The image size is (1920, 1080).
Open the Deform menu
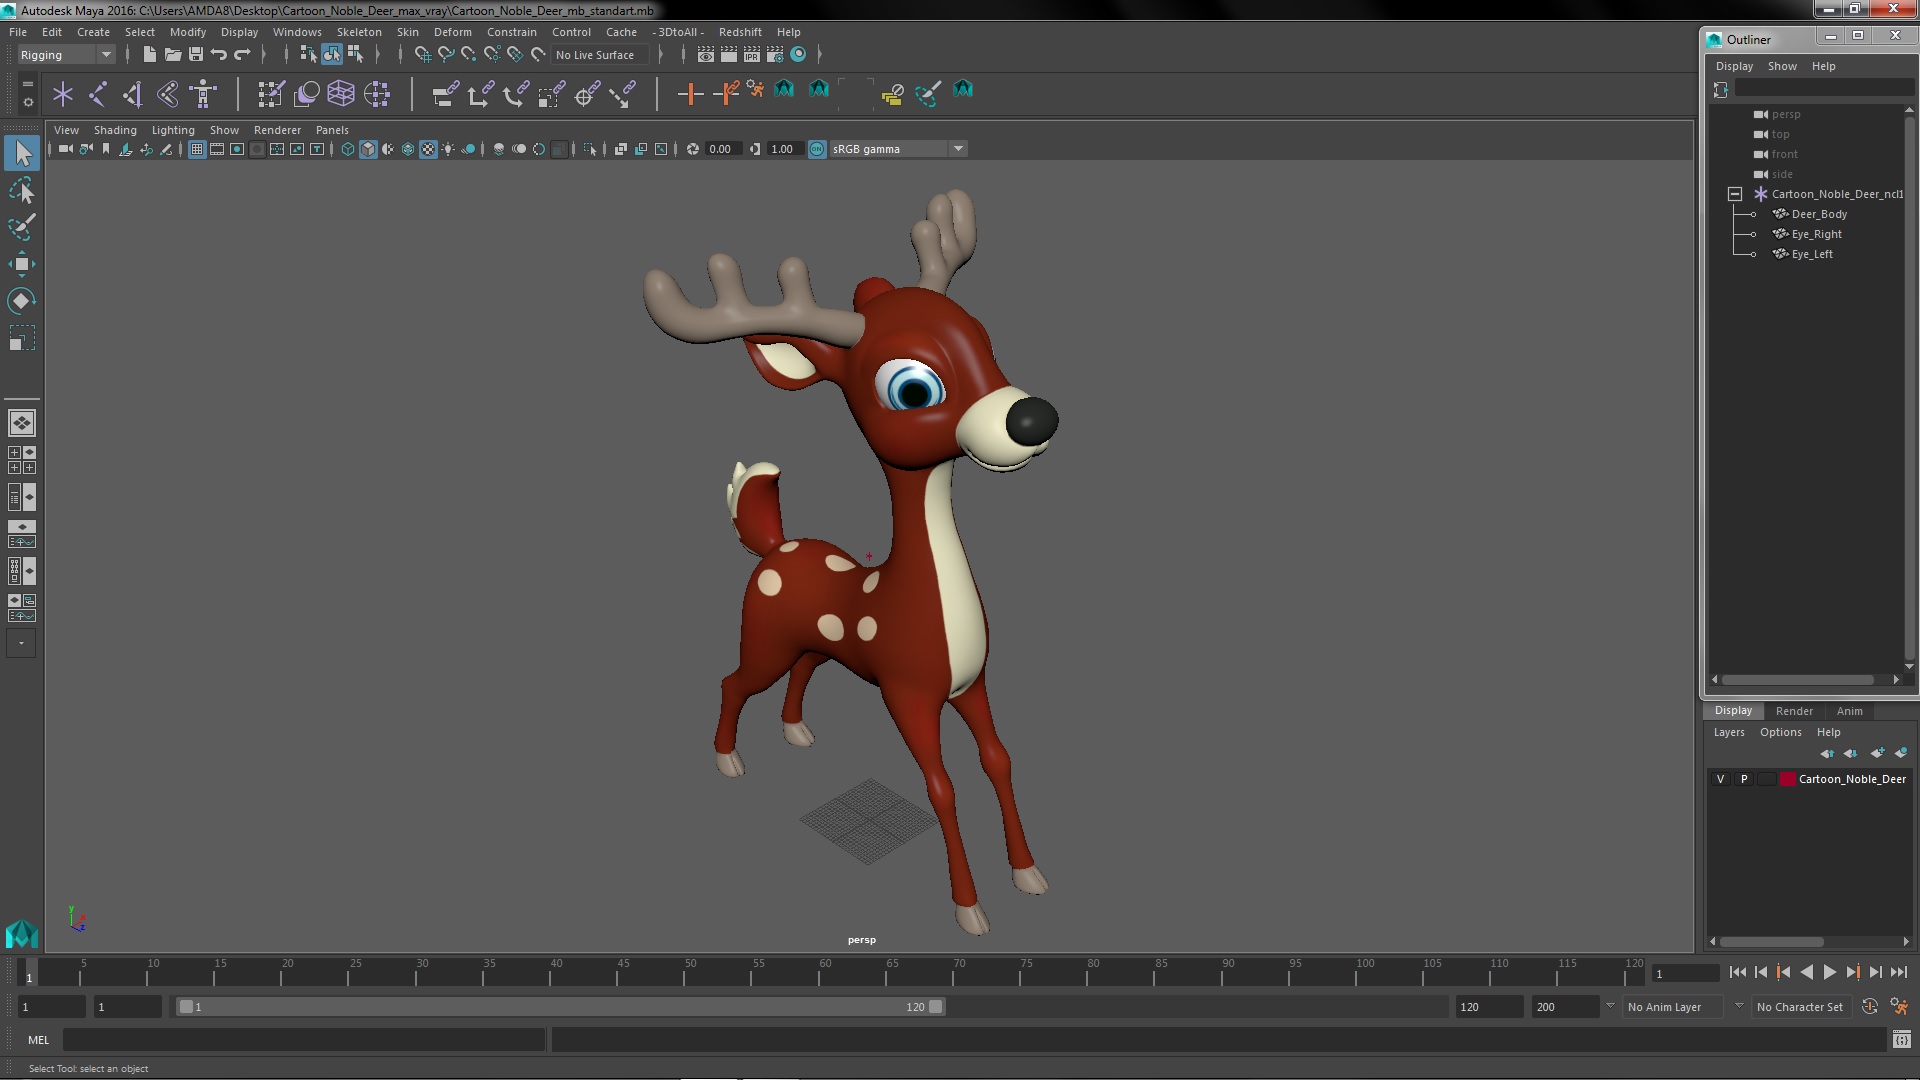(452, 32)
